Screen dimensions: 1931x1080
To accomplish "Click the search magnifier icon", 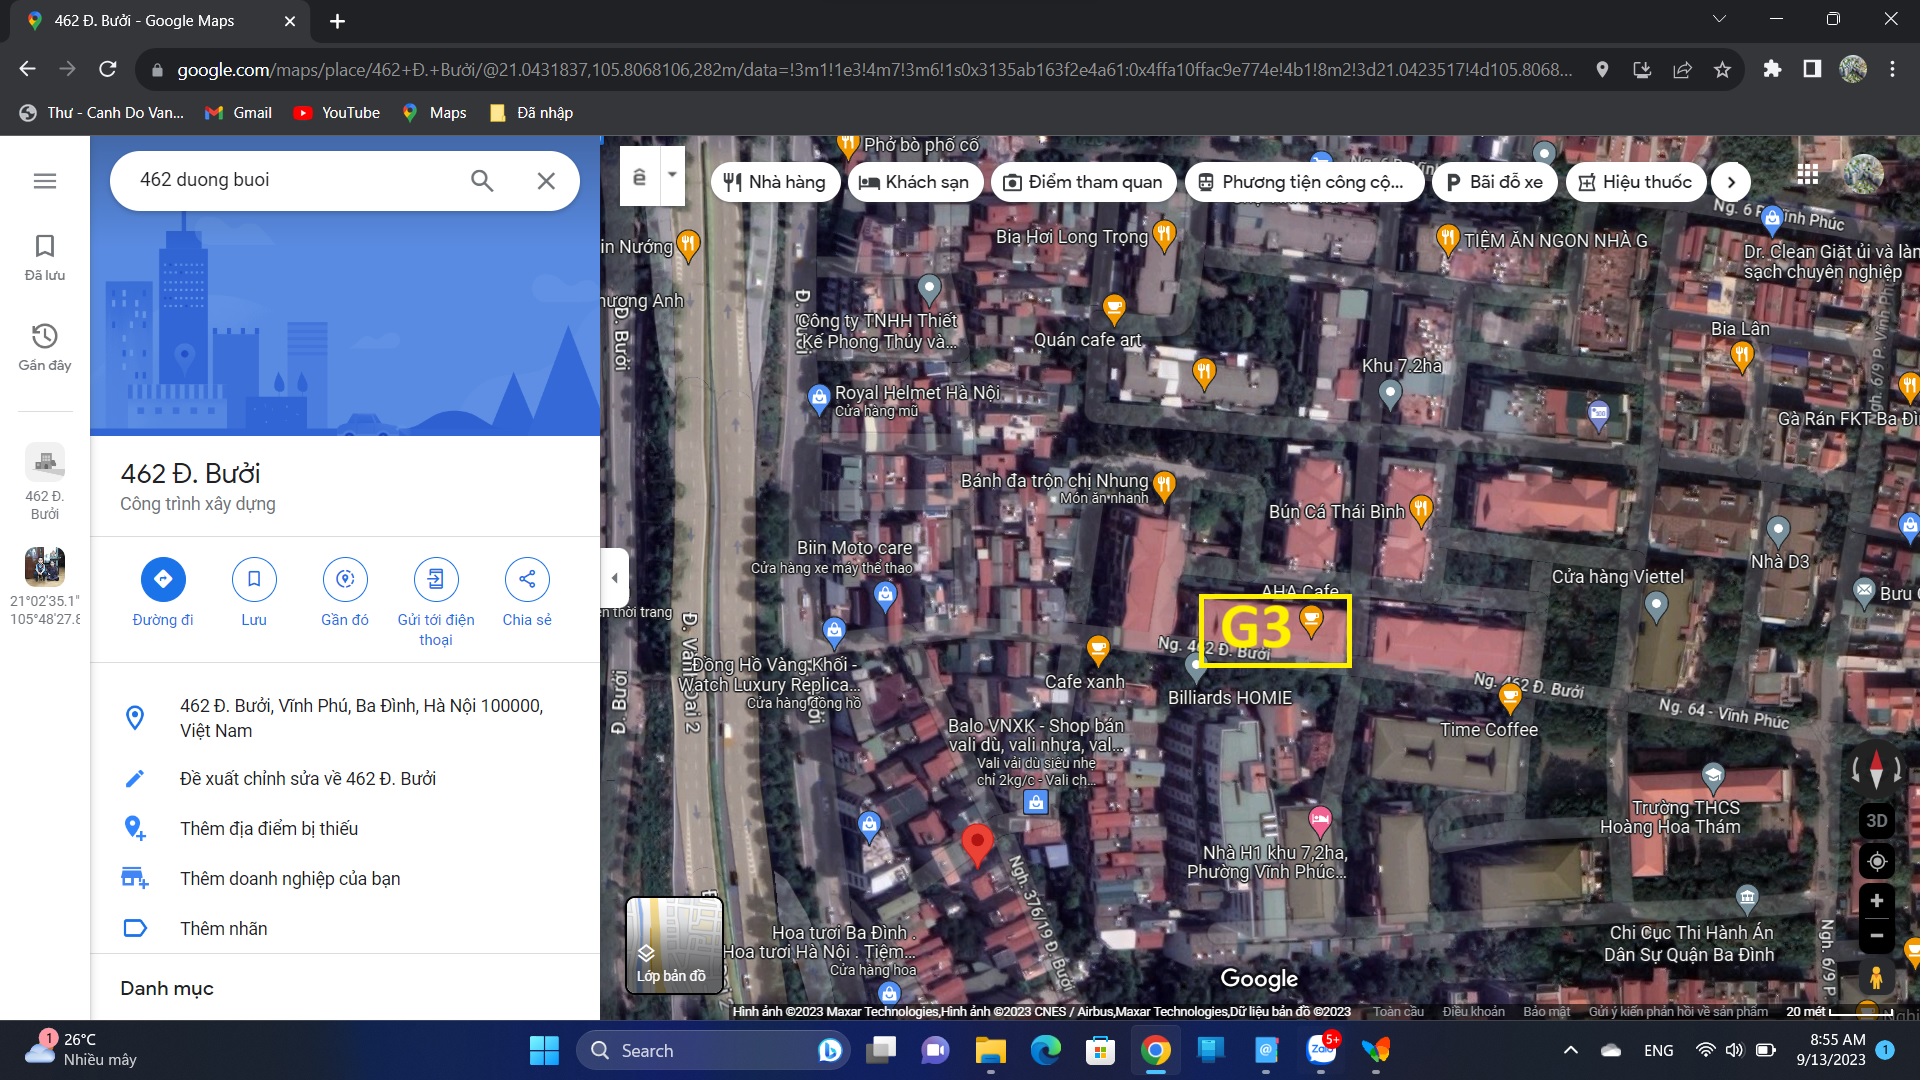I will (482, 181).
